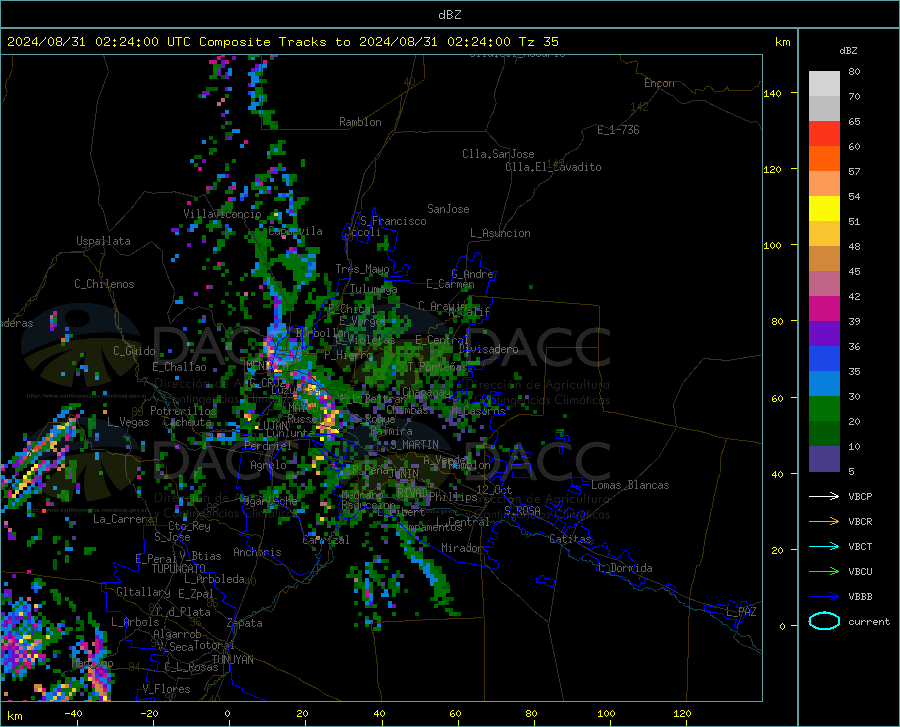Click the L_Dormida map label
900x727 pixels.
[625, 568]
